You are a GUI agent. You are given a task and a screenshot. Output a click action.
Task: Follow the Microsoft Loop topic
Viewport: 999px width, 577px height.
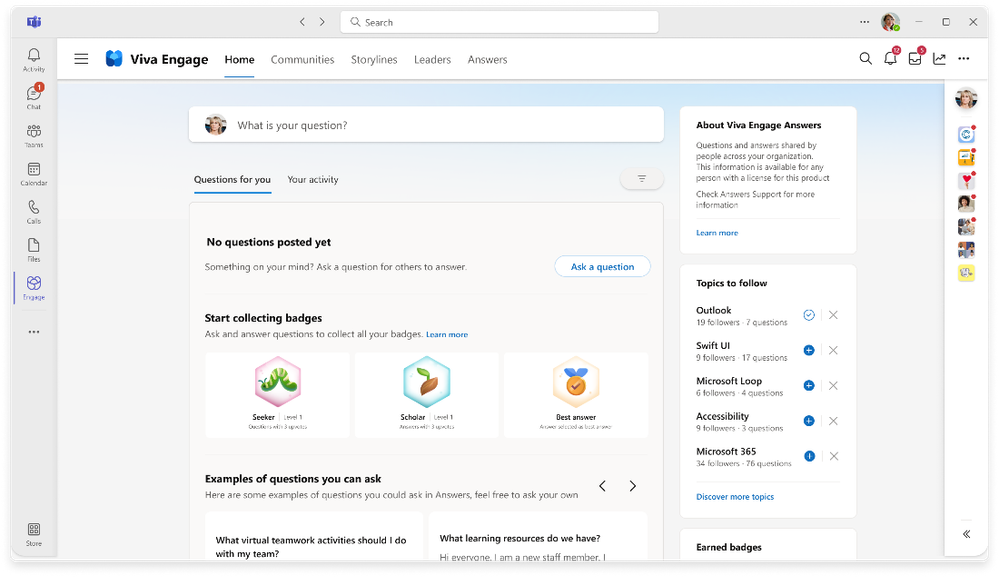(x=809, y=385)
